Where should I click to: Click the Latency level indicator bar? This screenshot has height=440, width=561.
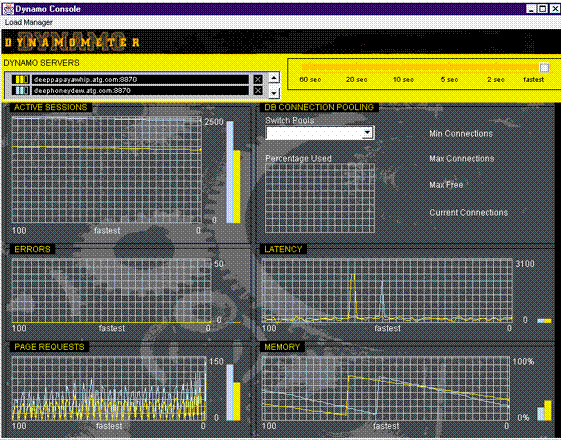point(544,321)
